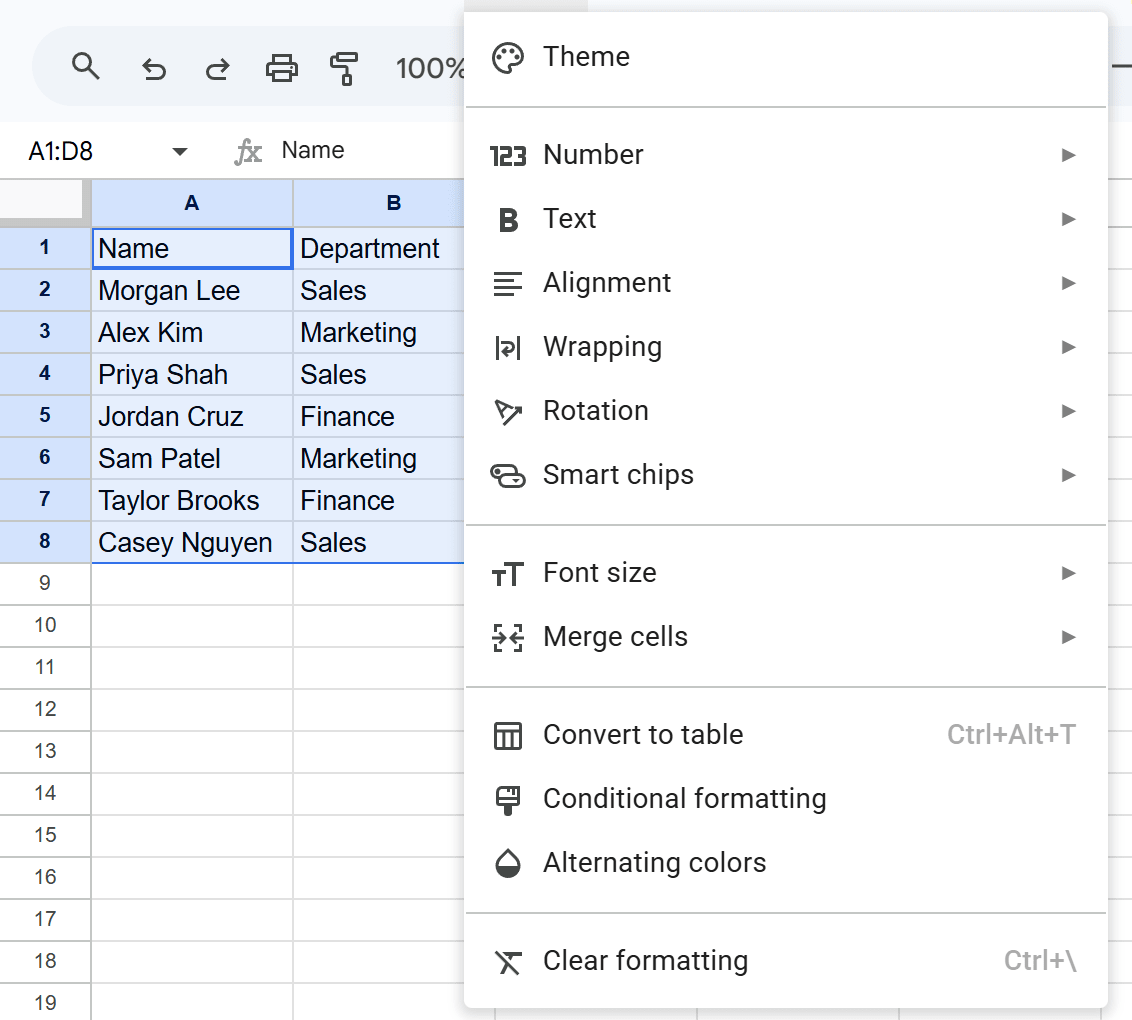Expand the Text submenu arrow

[x=1068, y=219]
